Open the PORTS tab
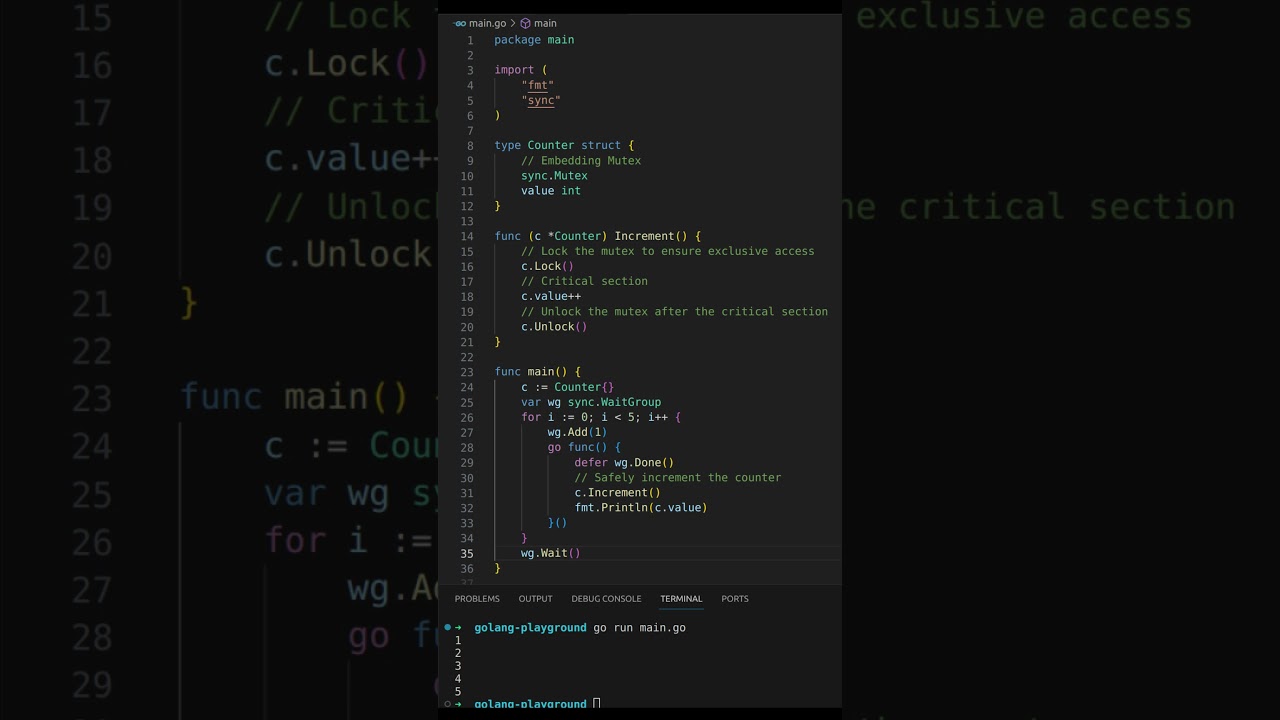The height and width of the screenshot is (720, 1280). pyautogui.click(x=735, y=599)
